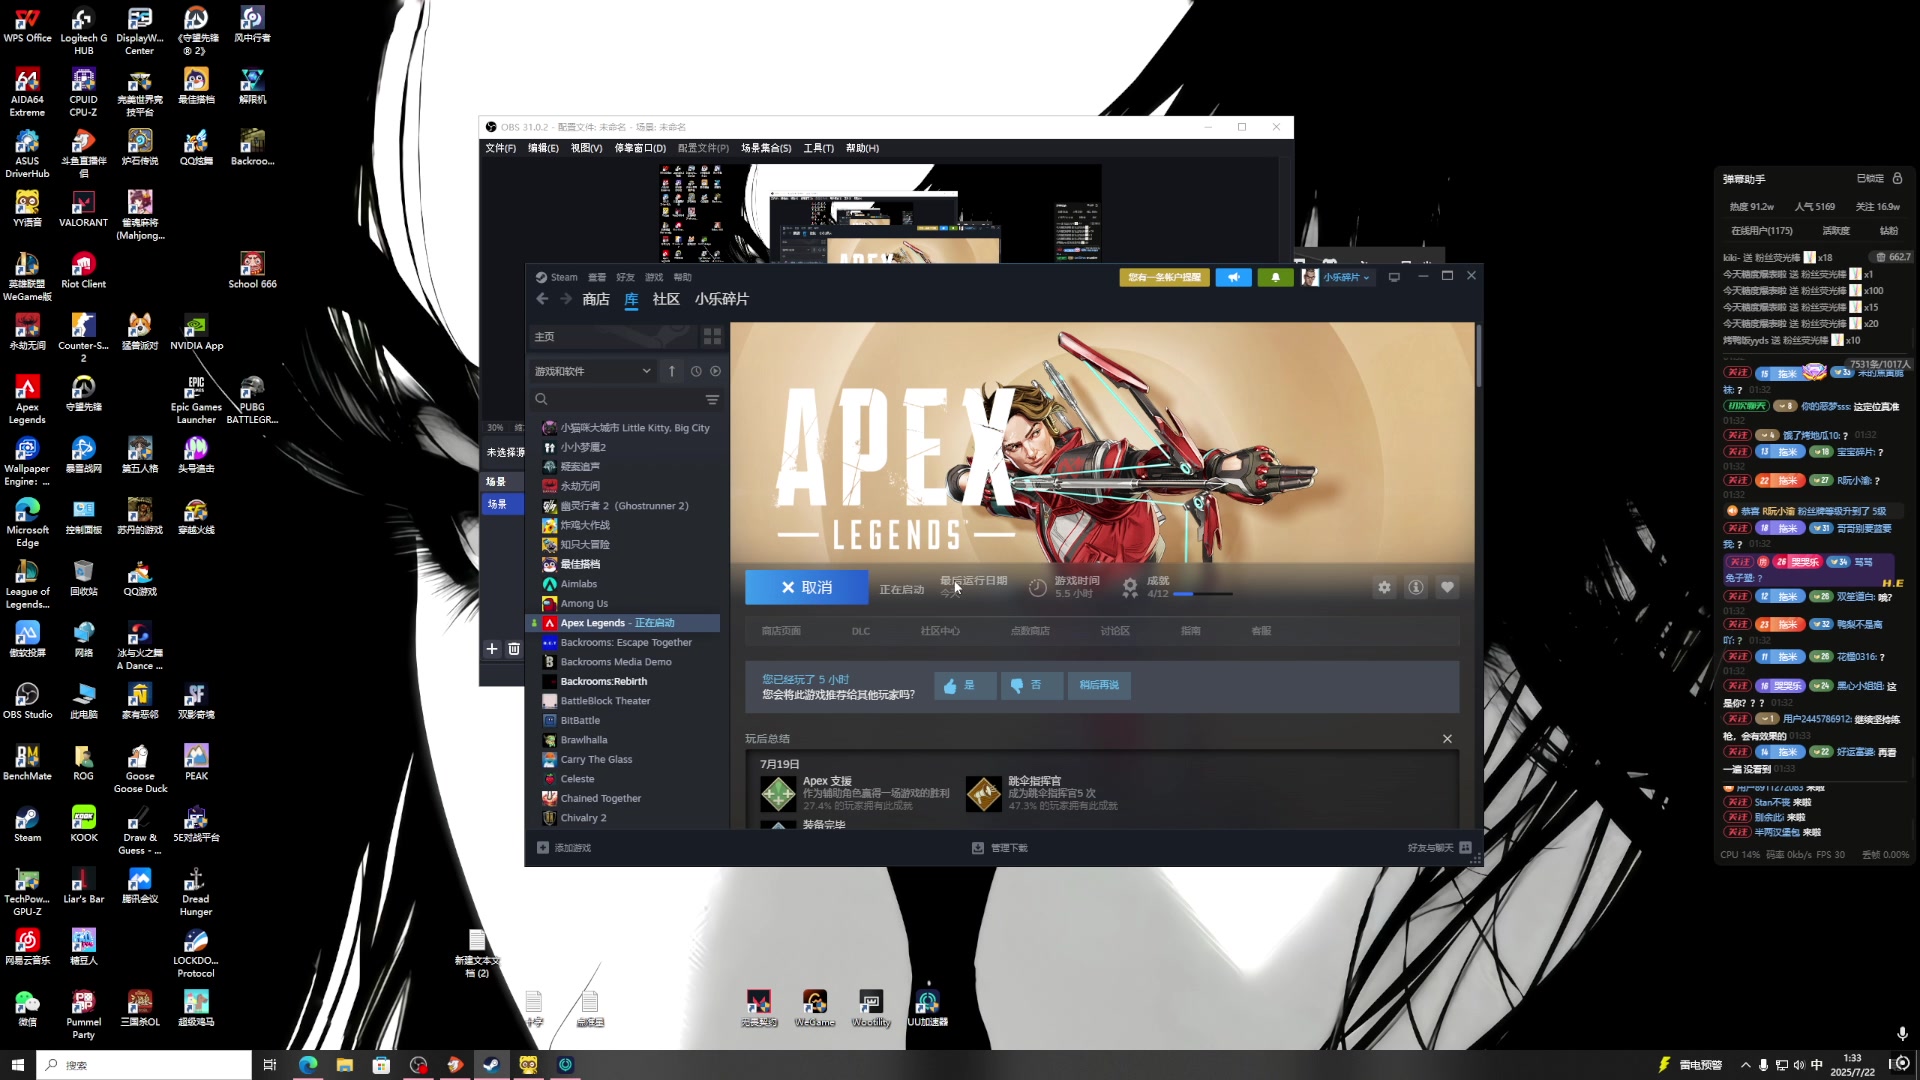
Task: Open Epic Games Launcher desktop shortcut
Action: (x=196, y=399)
